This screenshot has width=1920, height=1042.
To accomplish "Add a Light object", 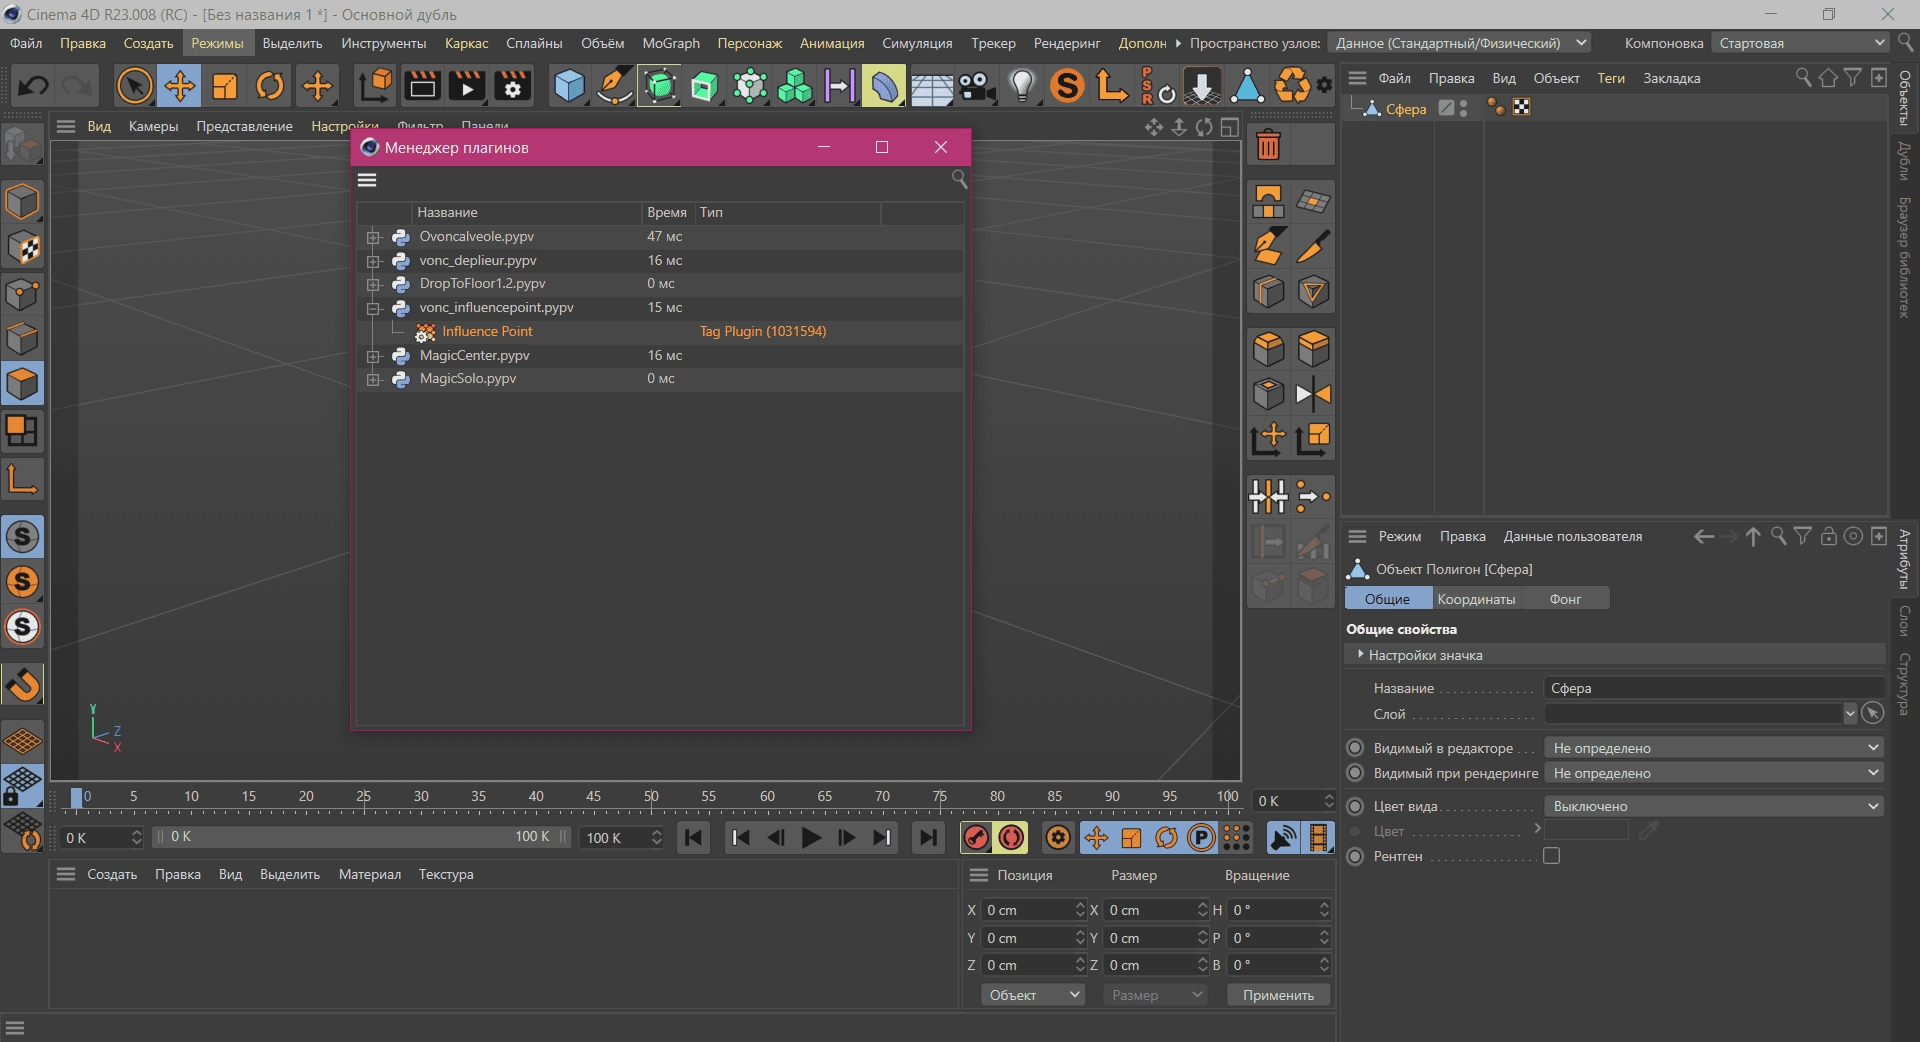I will (1022, 86).
